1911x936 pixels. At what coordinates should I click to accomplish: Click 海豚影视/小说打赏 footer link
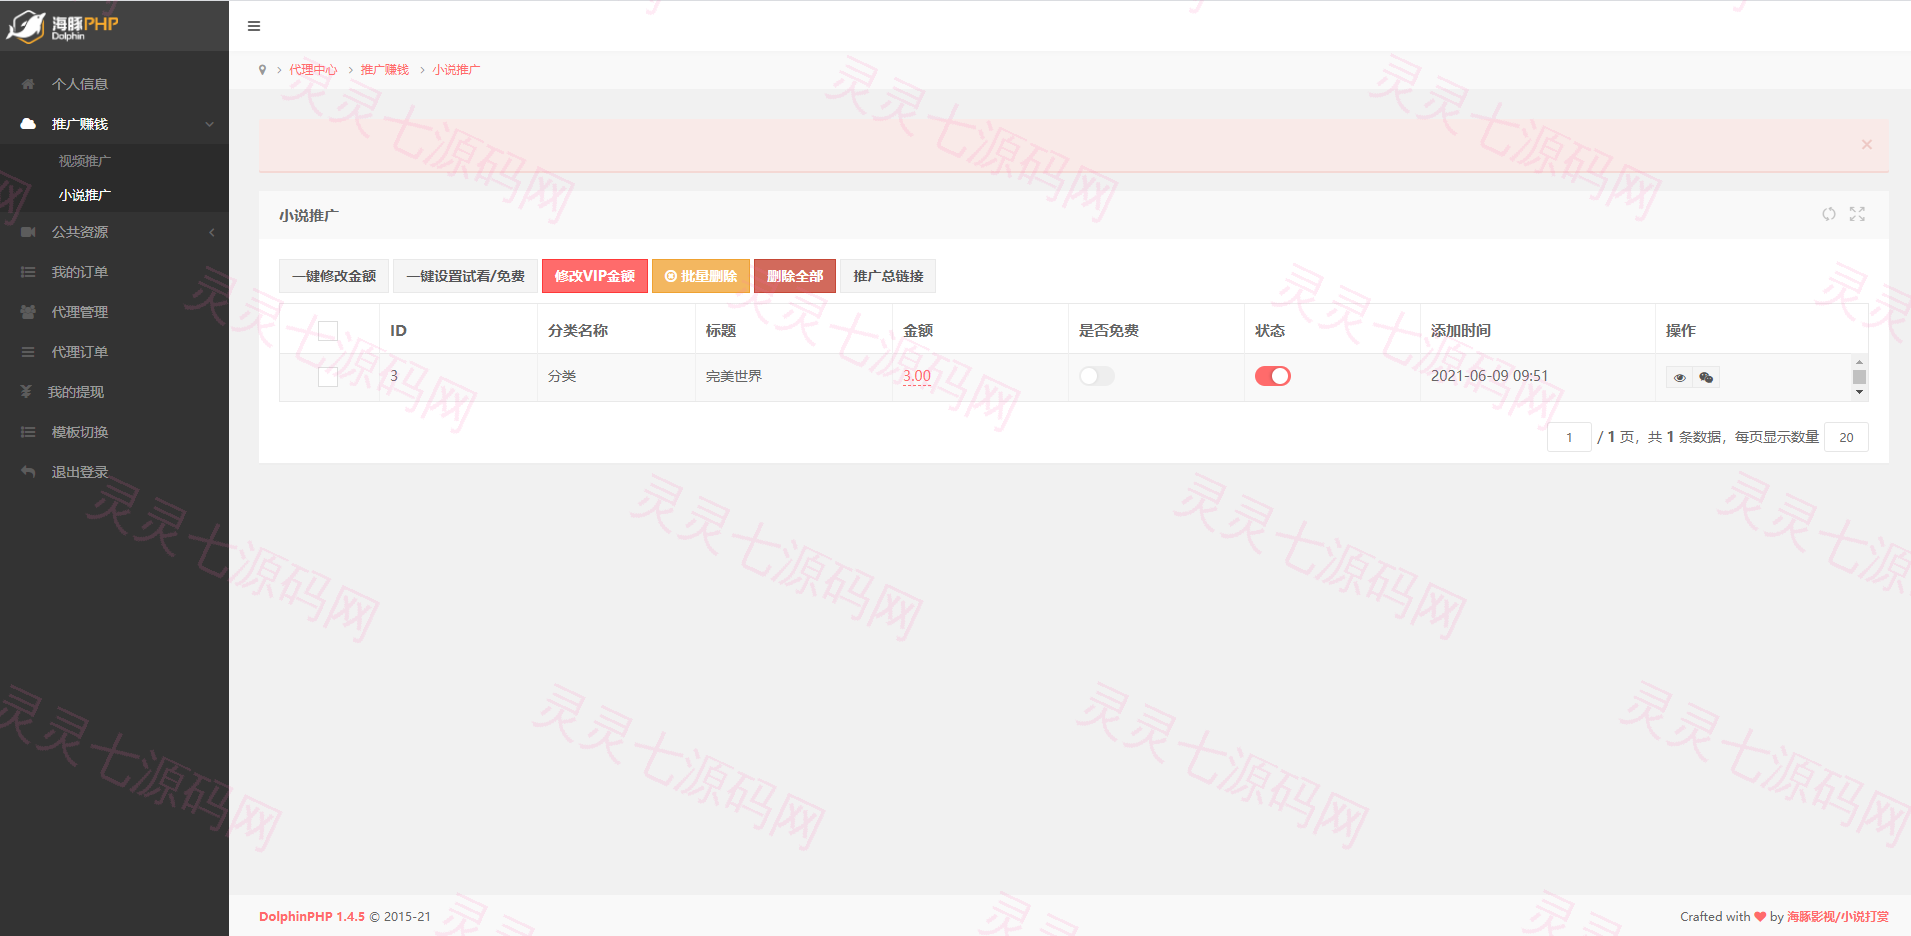1838,917
